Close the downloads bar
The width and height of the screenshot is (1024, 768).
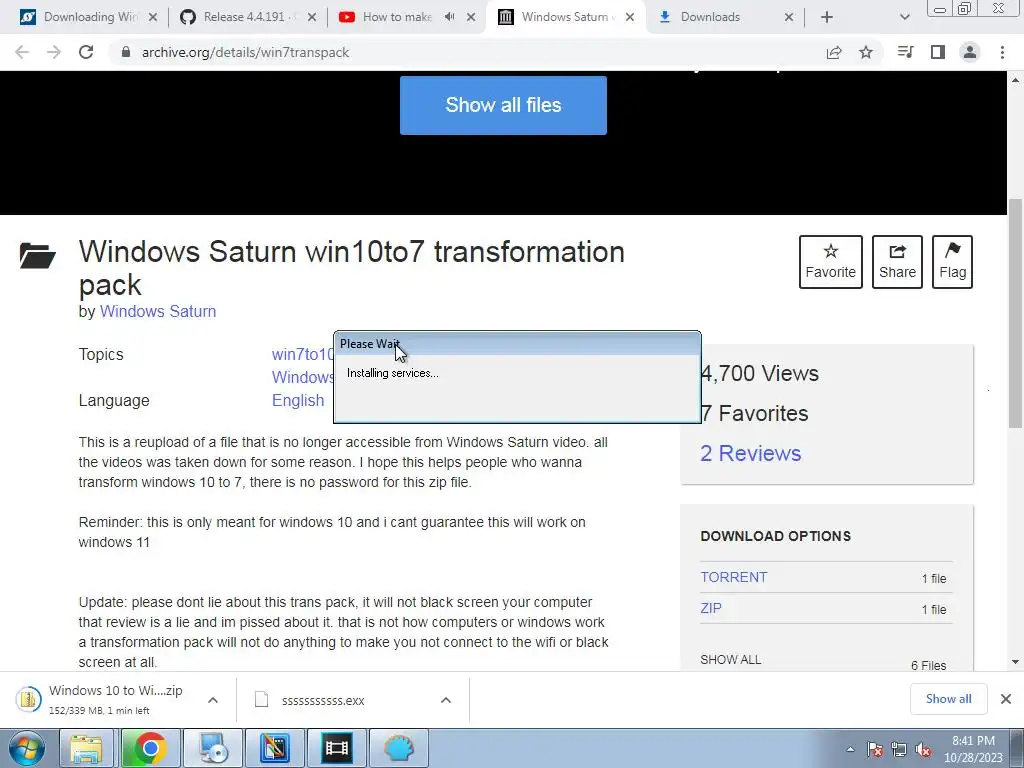tap(1006, 699)
